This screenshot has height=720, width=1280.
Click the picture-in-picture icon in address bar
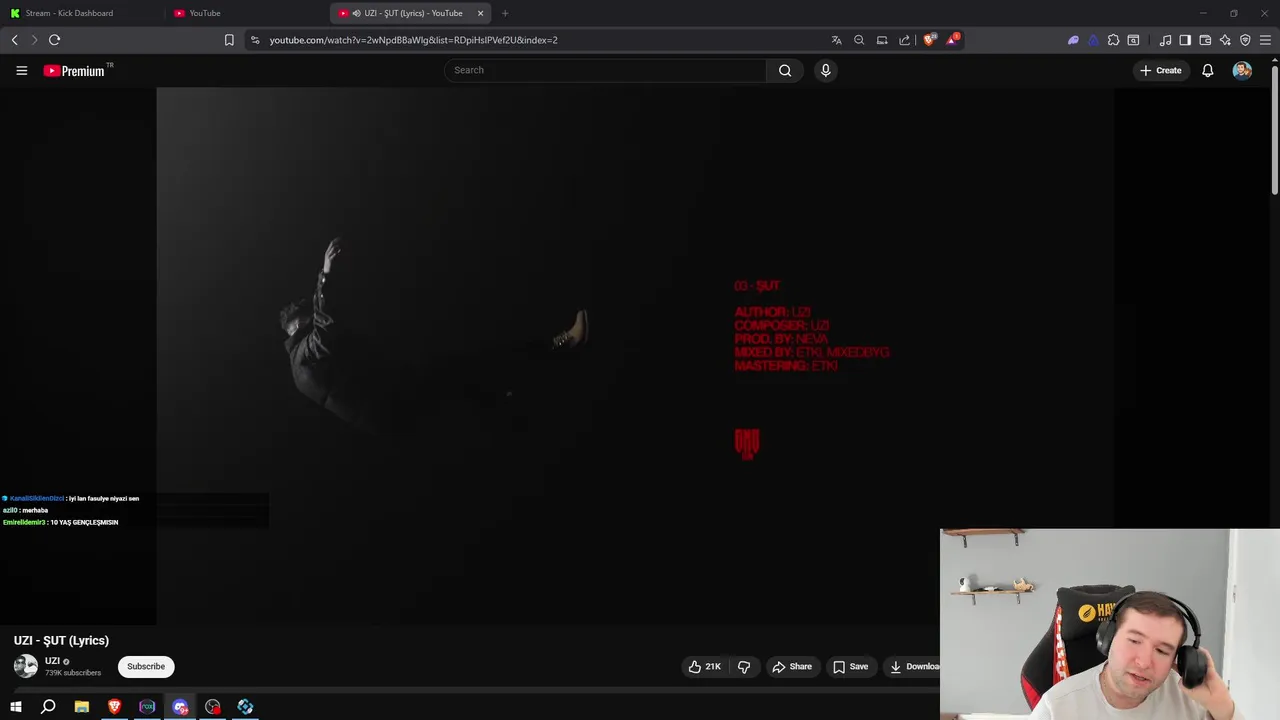[x=882, y=40]
